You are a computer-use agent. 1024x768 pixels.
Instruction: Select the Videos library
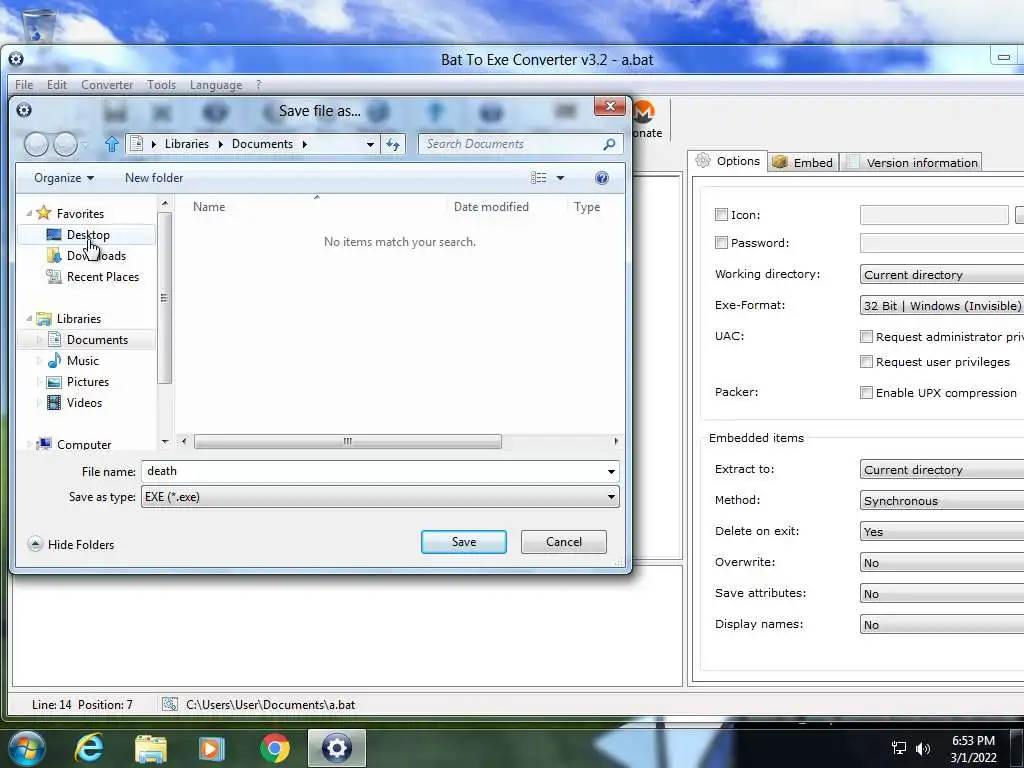[75, 402]
